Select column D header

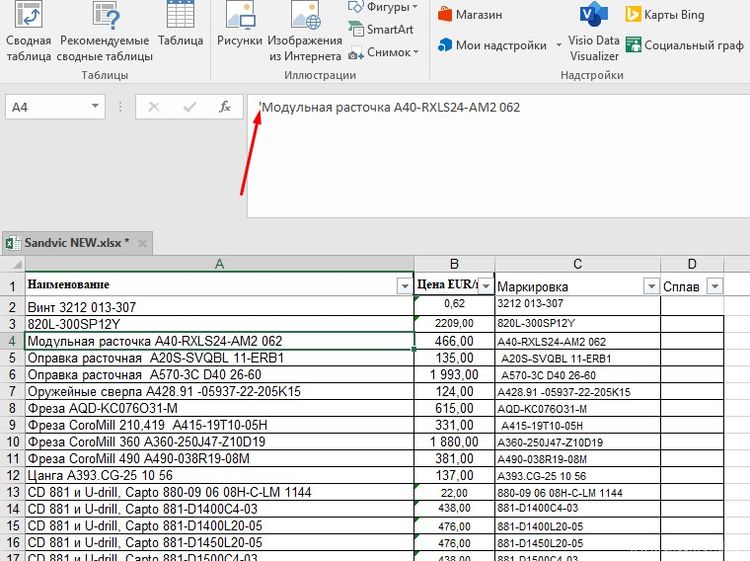click(x=692, y=264)
